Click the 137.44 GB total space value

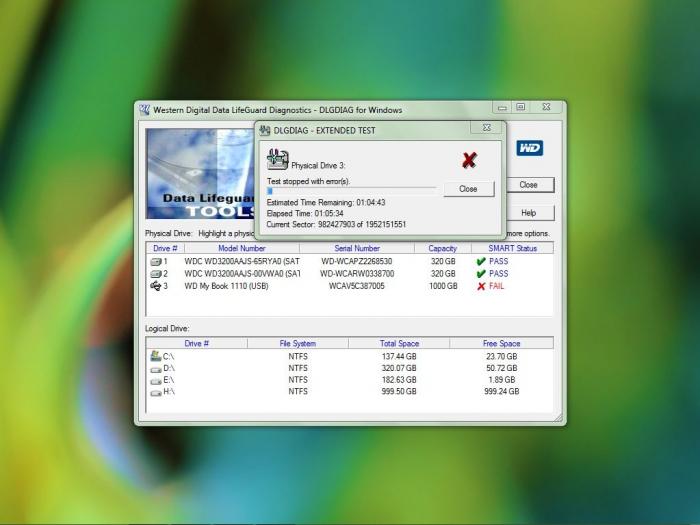point(399,357)
